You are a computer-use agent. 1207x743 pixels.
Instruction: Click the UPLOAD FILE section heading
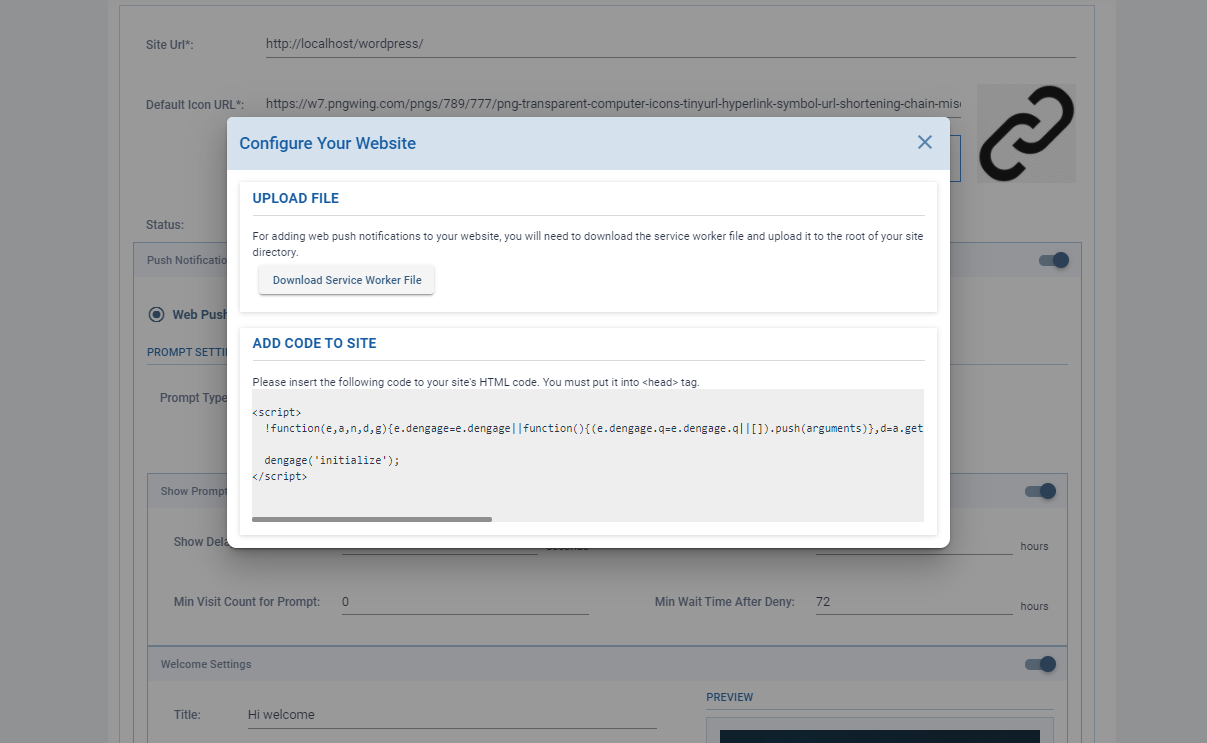click(296, 198)
